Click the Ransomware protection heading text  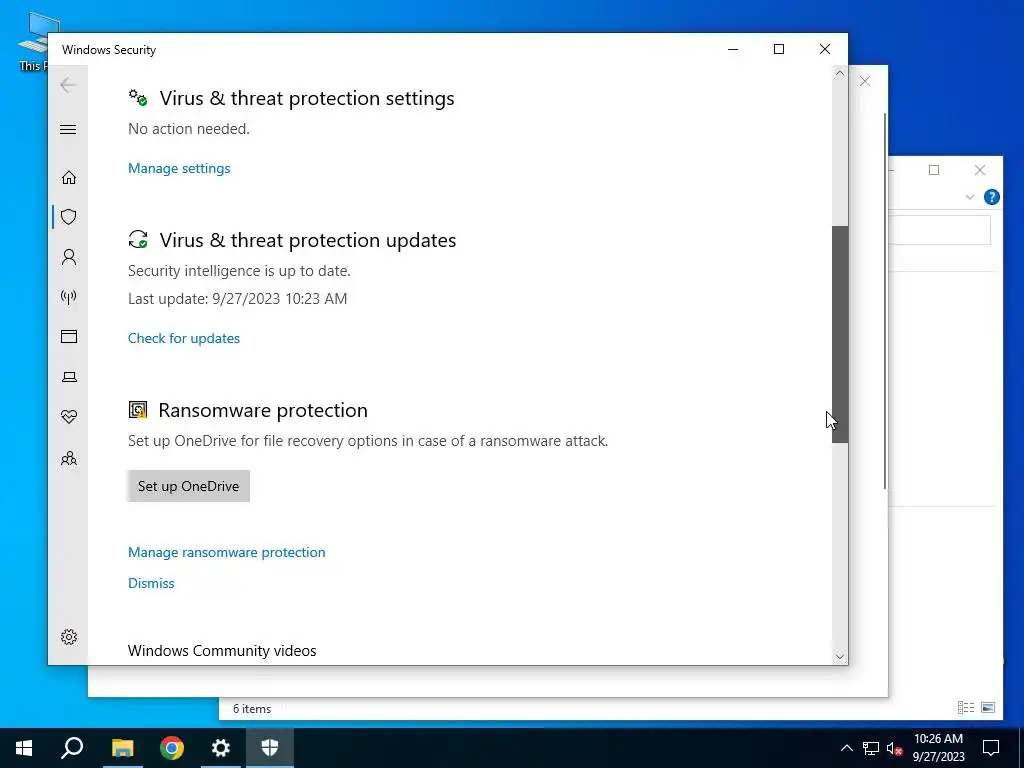point(263,410)
